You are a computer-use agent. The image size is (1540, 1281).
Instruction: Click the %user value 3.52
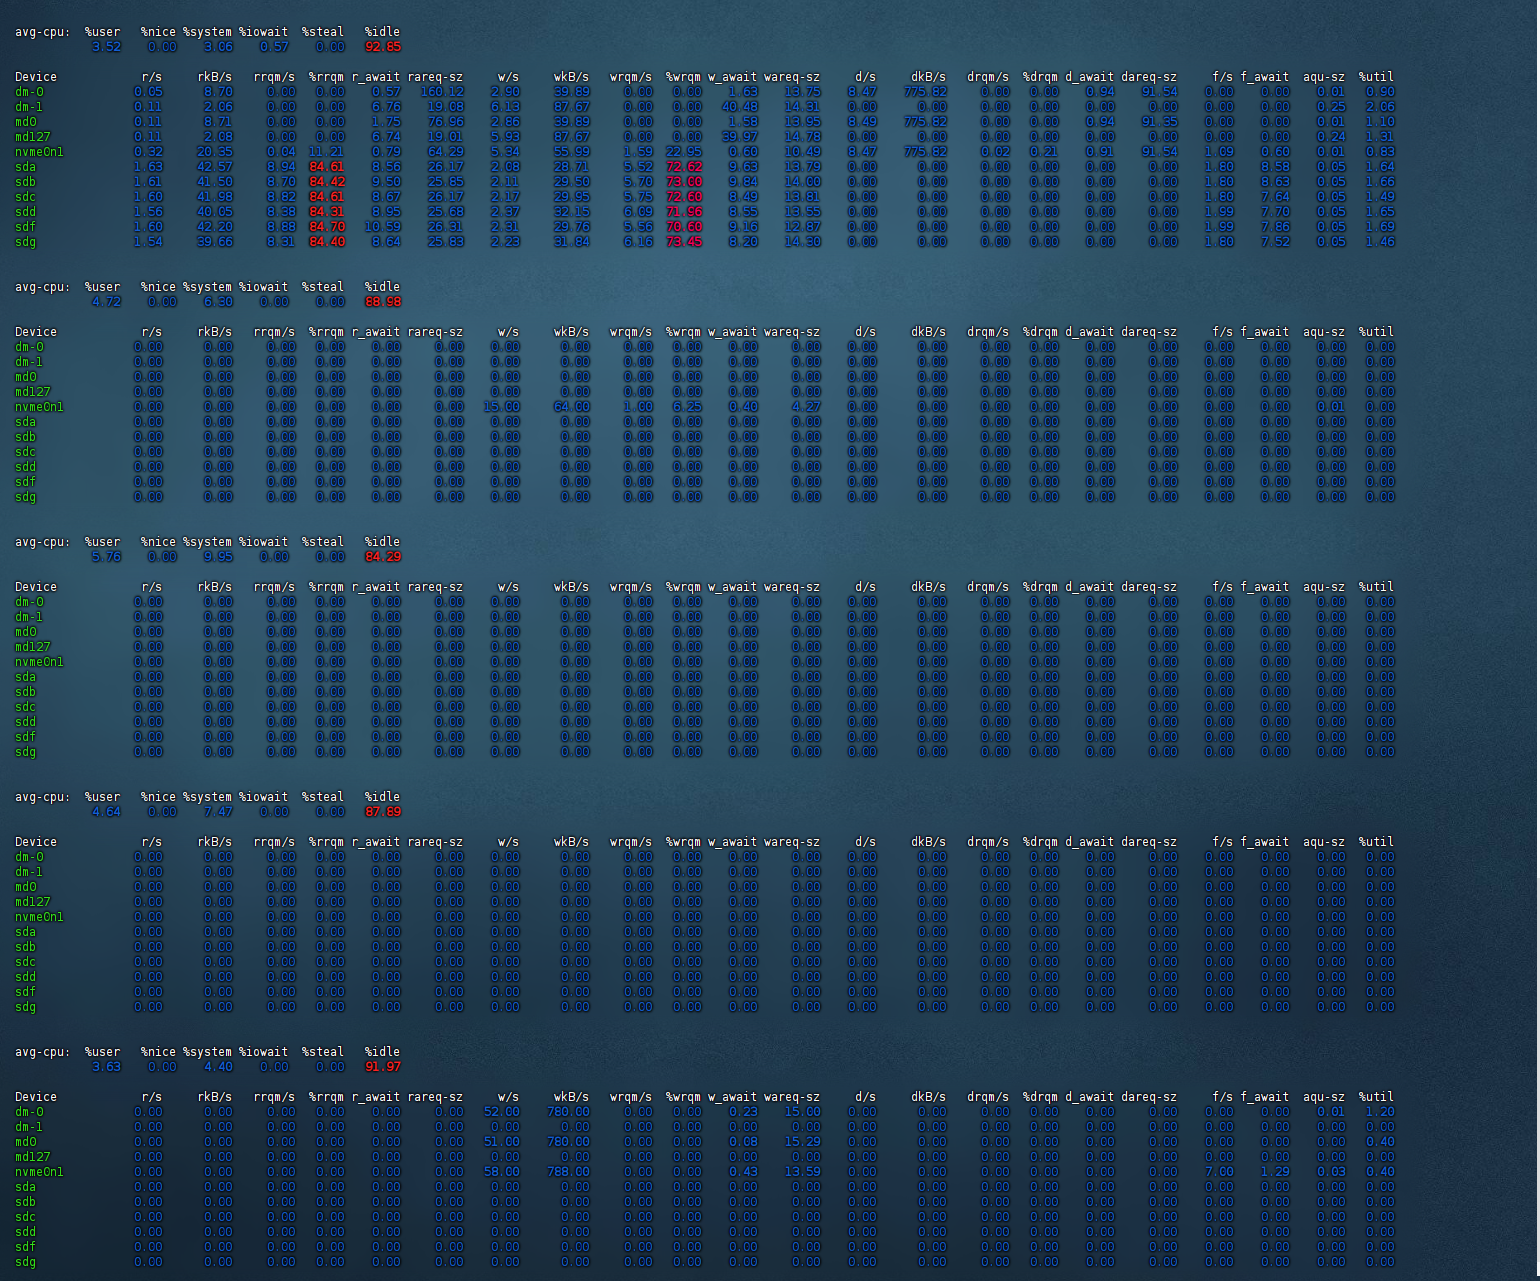(106, 47)
